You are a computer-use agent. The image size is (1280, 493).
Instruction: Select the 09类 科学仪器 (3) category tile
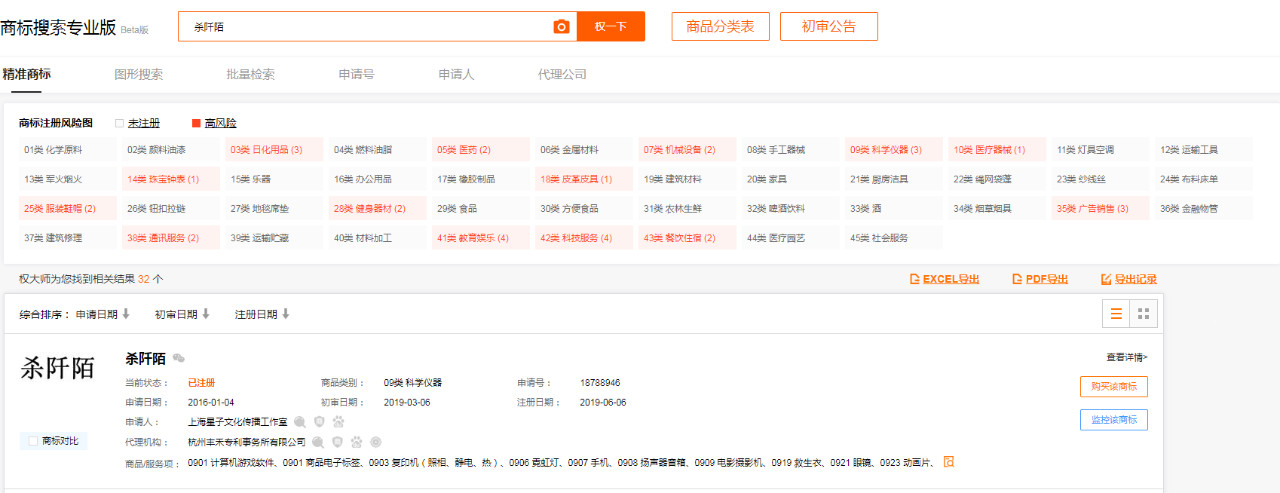pyautogui.click(x=886, y=150)
